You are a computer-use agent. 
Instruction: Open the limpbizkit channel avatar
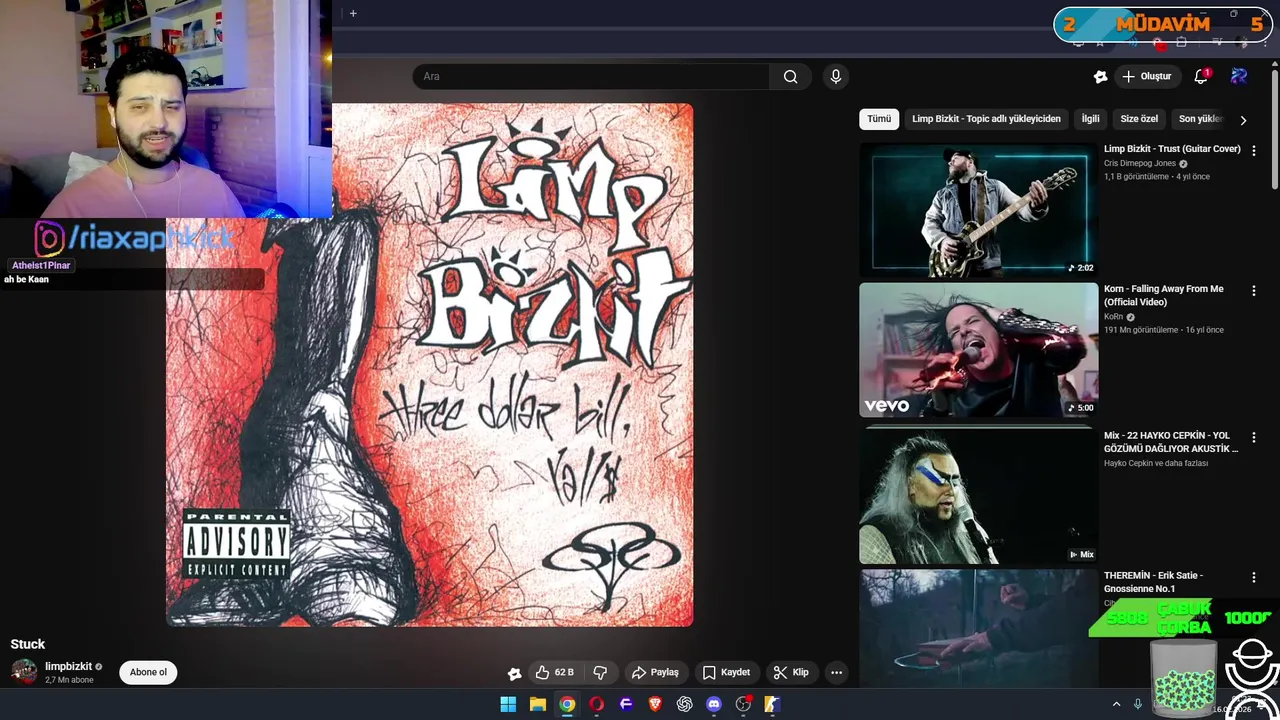[24, 672]
